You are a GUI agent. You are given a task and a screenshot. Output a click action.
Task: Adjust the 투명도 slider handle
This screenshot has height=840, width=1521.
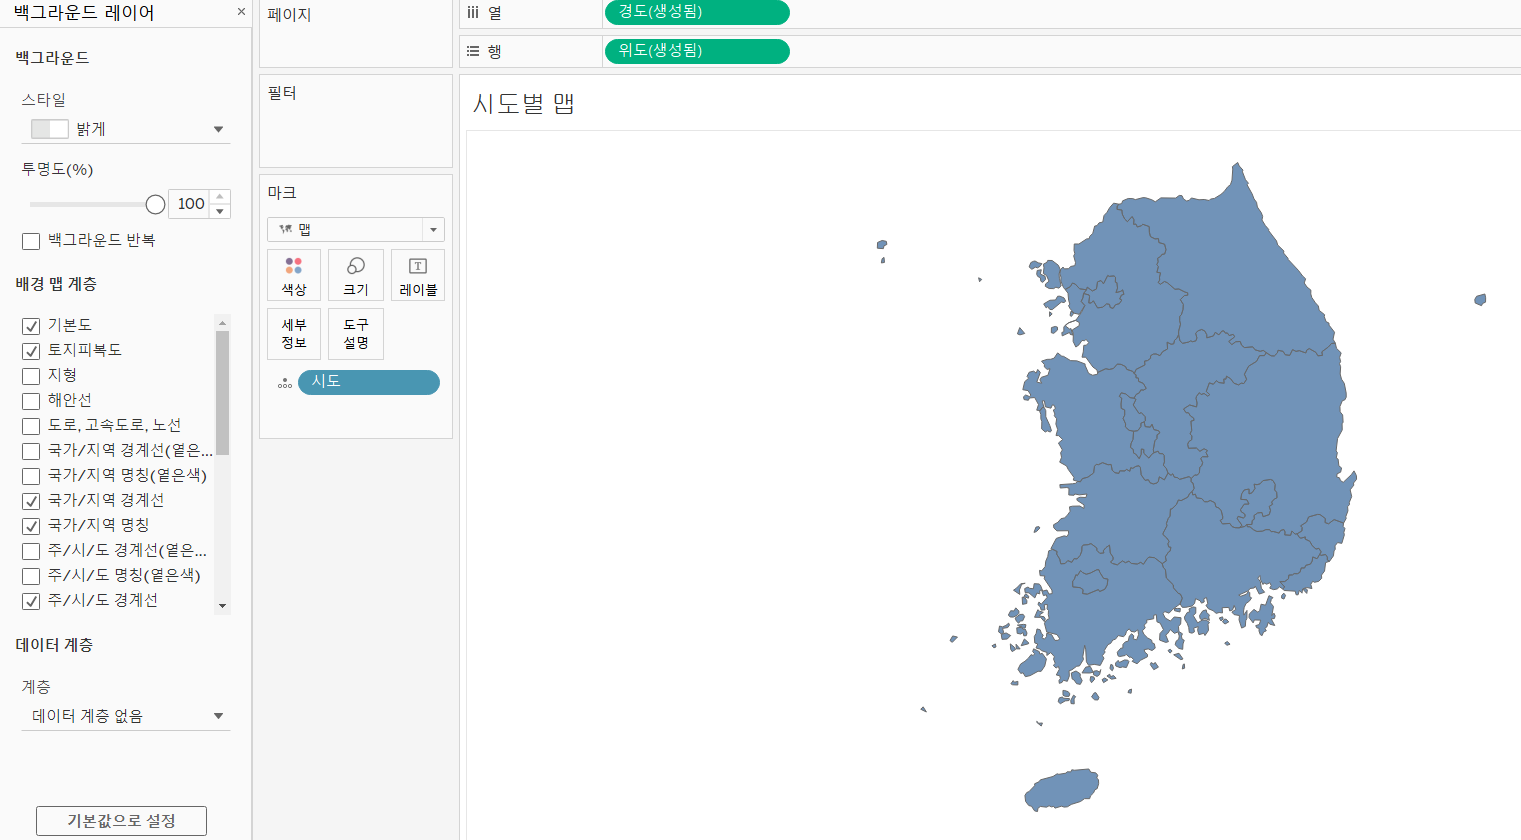155,204
